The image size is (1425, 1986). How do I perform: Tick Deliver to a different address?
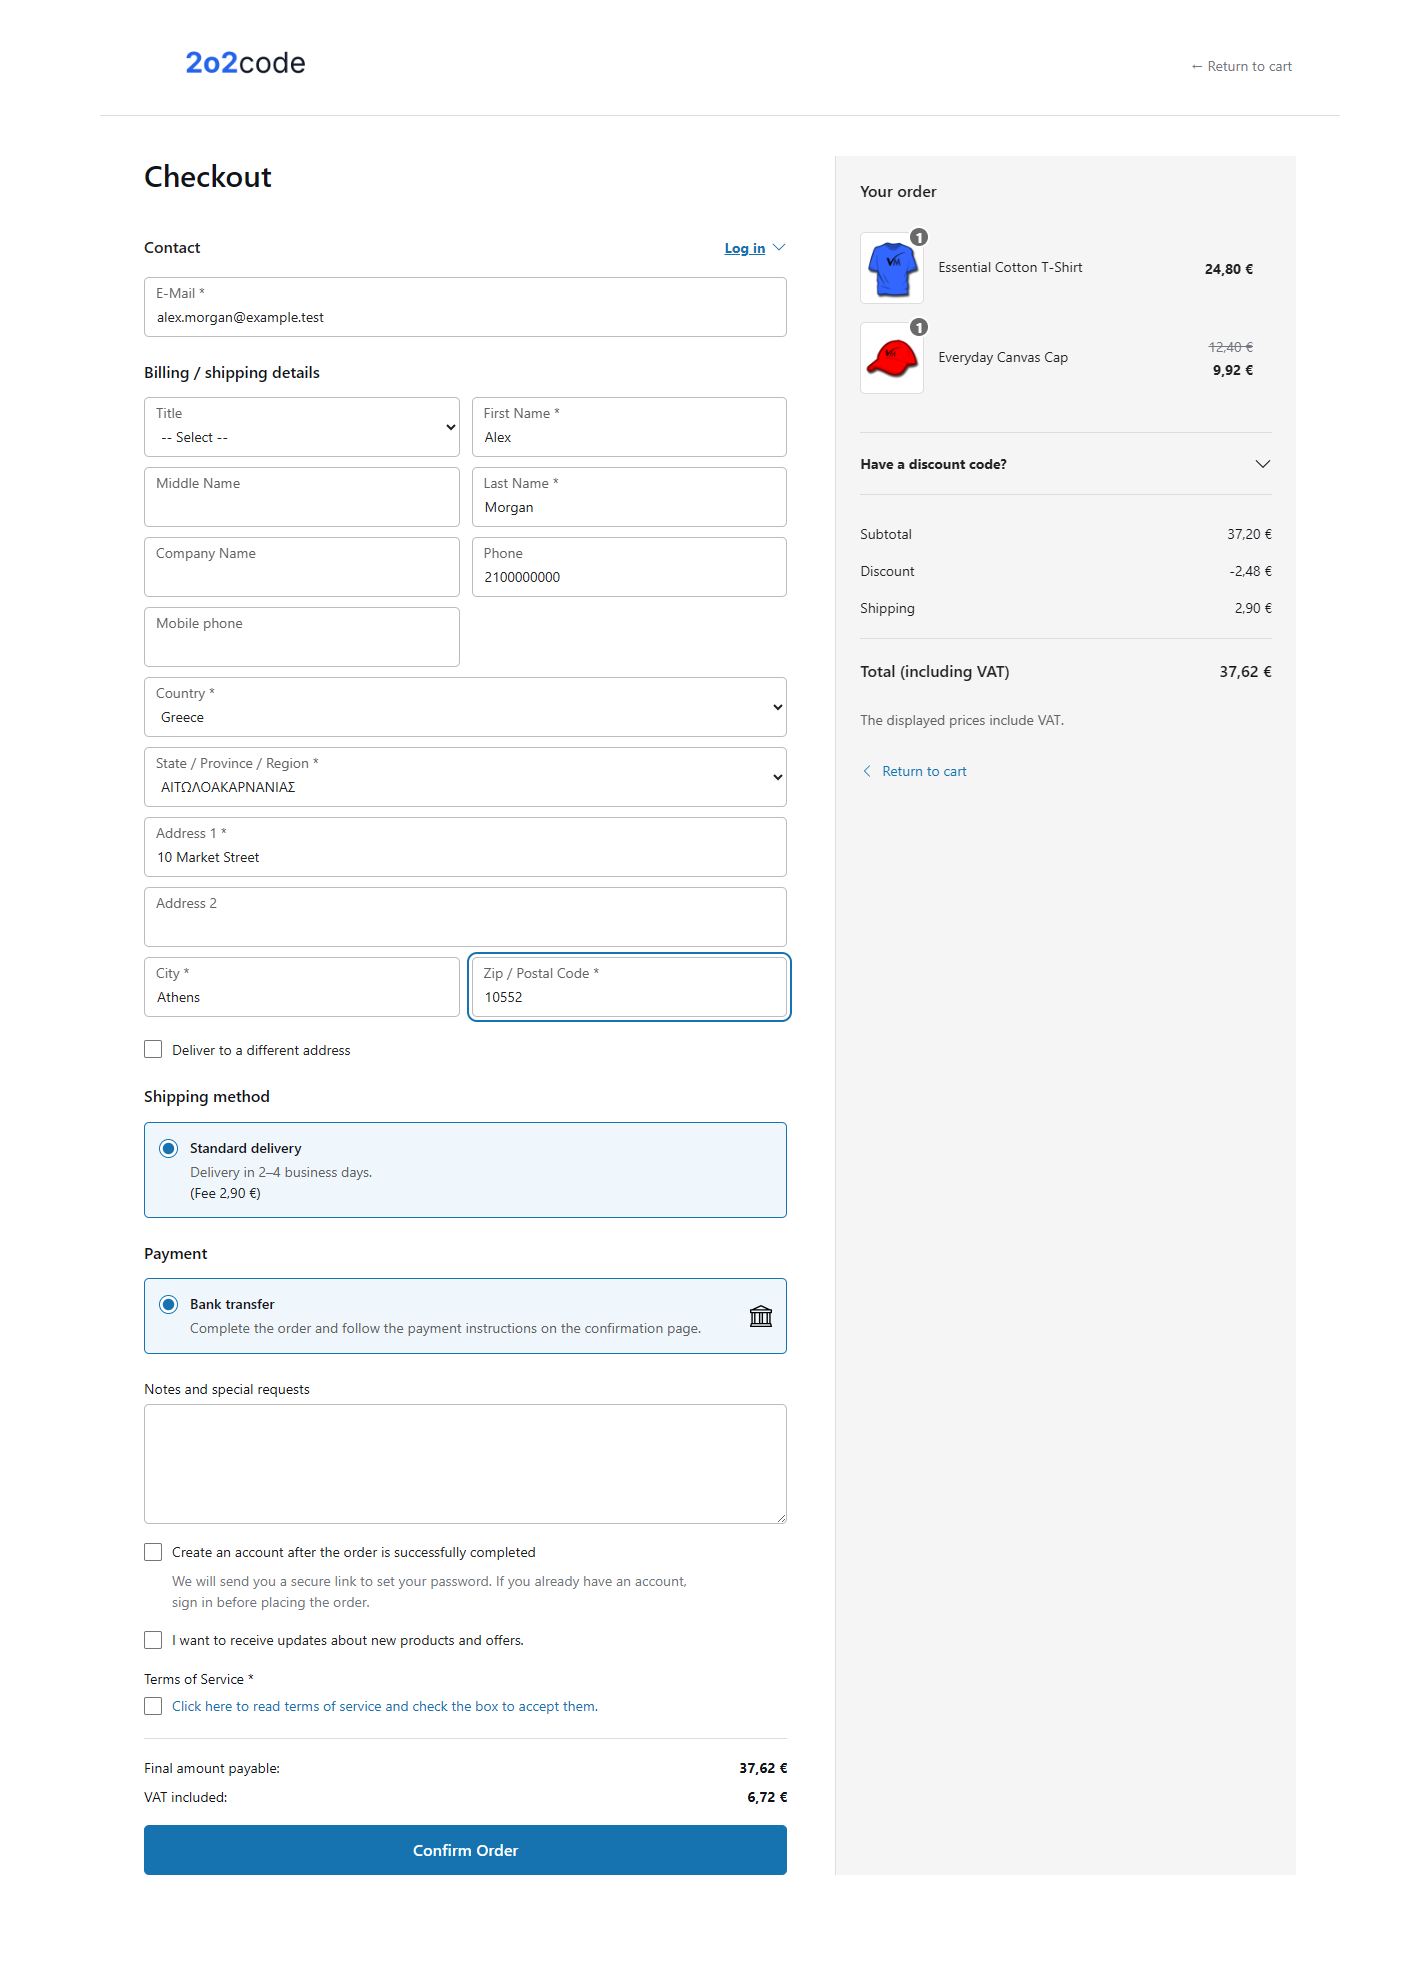(153, 1049)
